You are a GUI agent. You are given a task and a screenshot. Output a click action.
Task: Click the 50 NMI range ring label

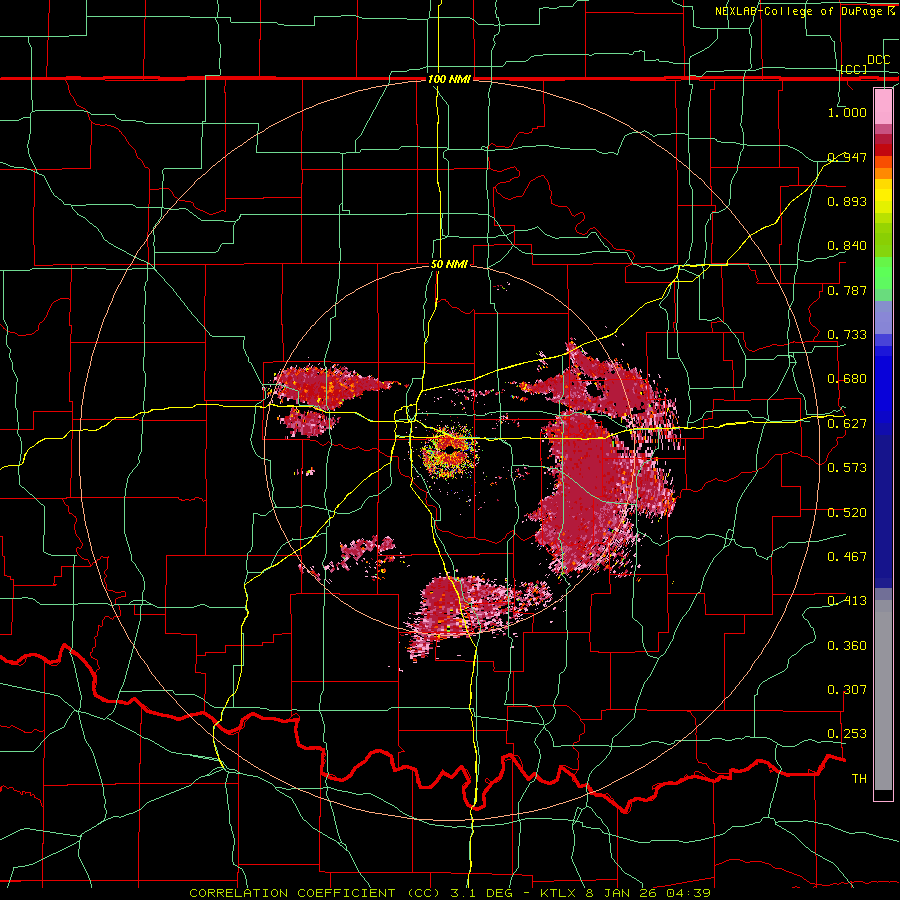[449, 264]
